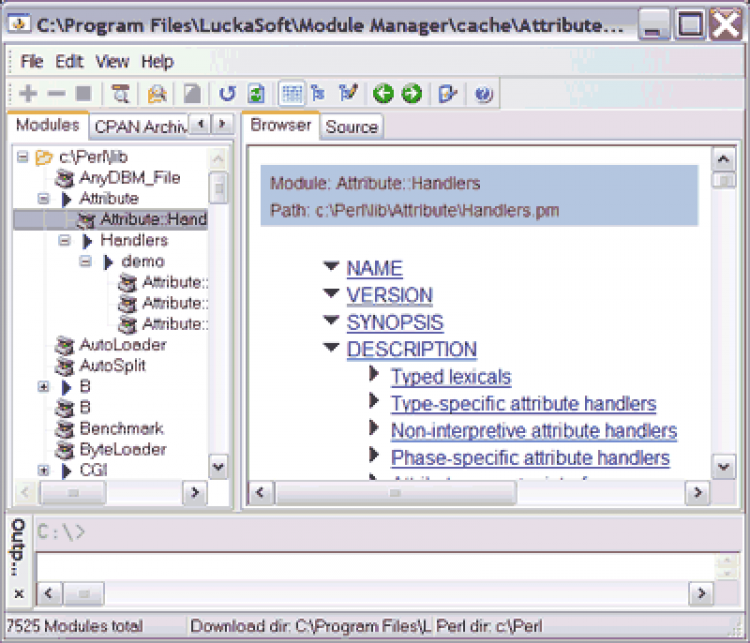
Task: Go back with the green left arrow
Action: coord(383,93)
